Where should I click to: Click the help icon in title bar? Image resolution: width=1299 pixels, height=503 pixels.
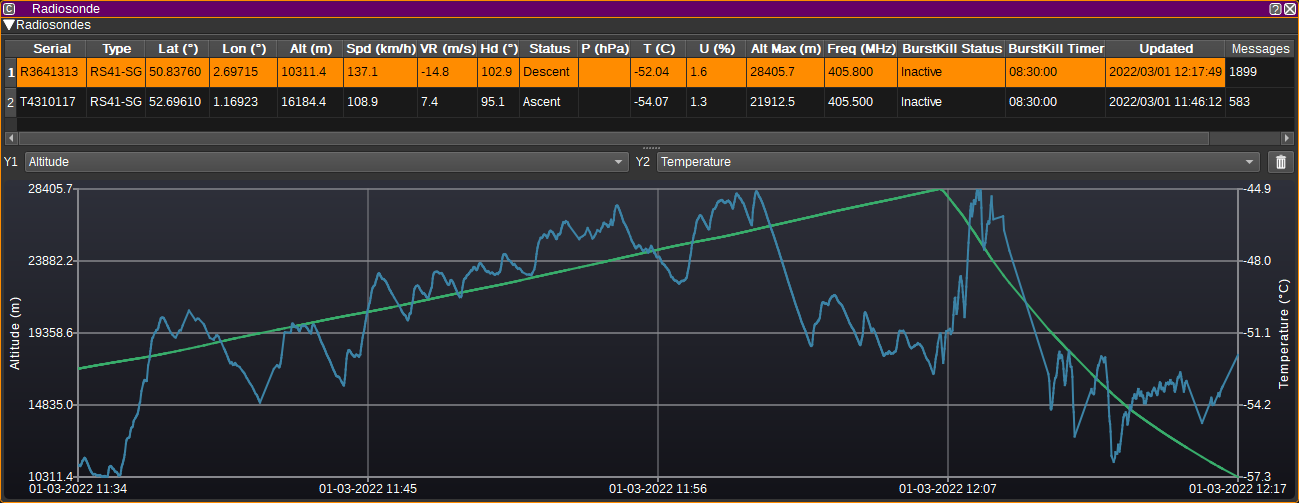pos(1275,8)
